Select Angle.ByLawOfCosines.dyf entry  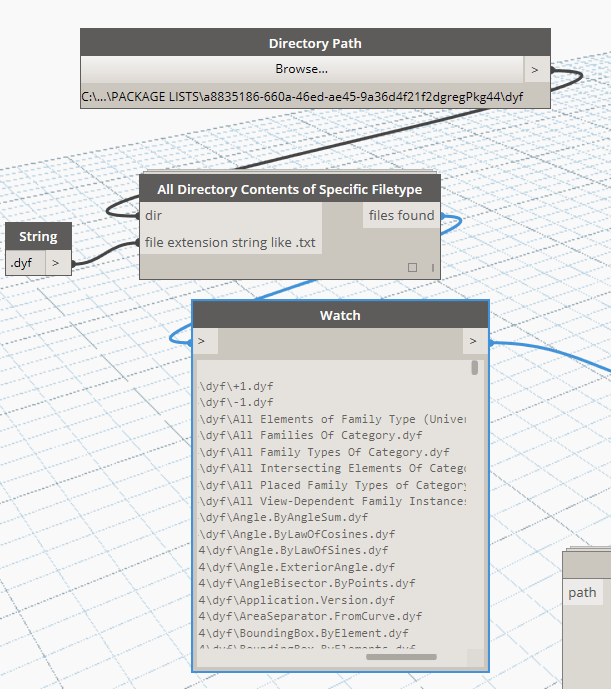pyautogui.click(x=297, y=534)
